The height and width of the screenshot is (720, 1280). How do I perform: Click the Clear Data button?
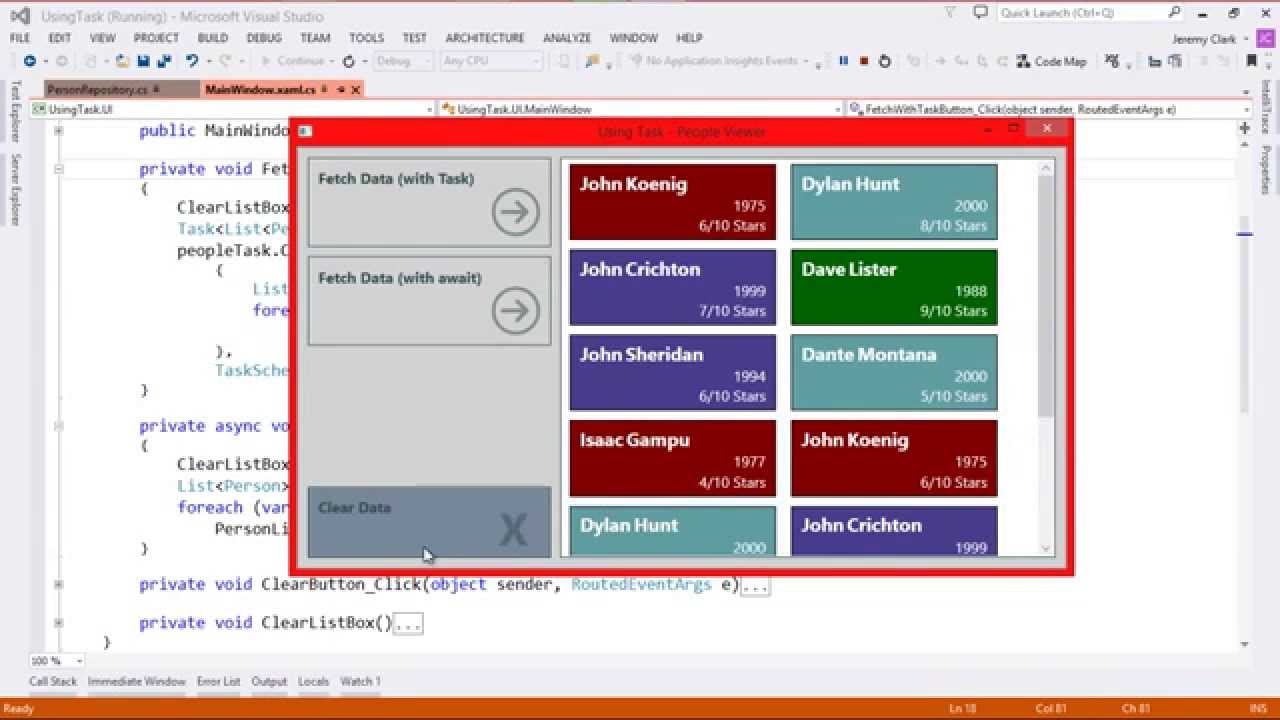(429, 522)
